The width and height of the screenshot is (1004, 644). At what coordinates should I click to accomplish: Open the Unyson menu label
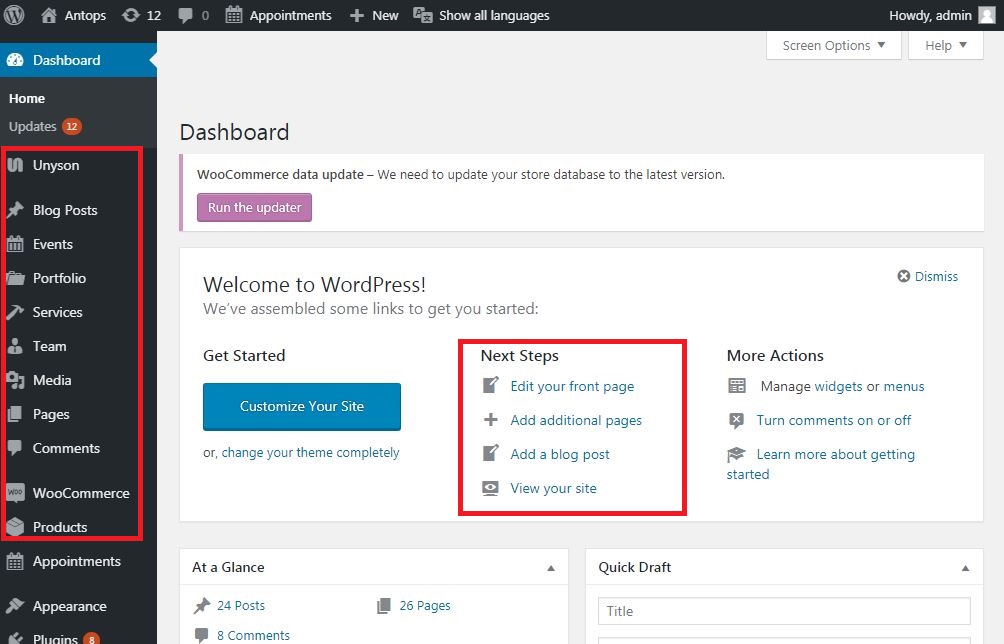click(x=56, y=165)
